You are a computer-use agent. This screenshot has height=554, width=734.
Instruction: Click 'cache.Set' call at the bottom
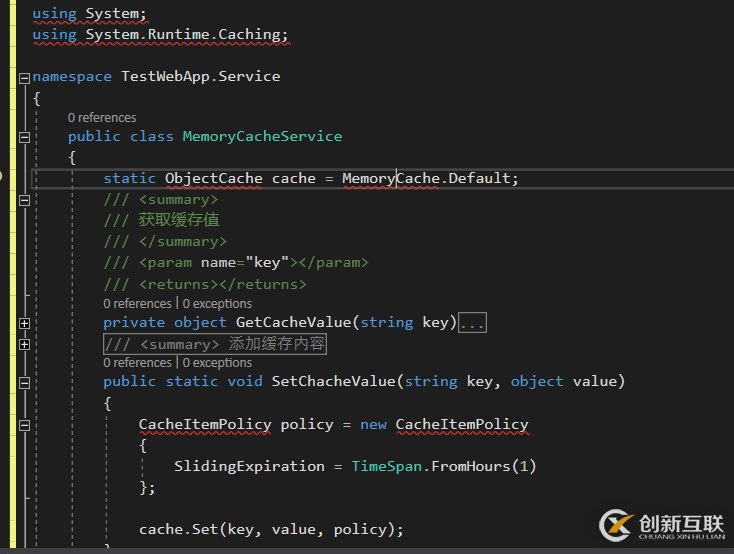[178, 530]
